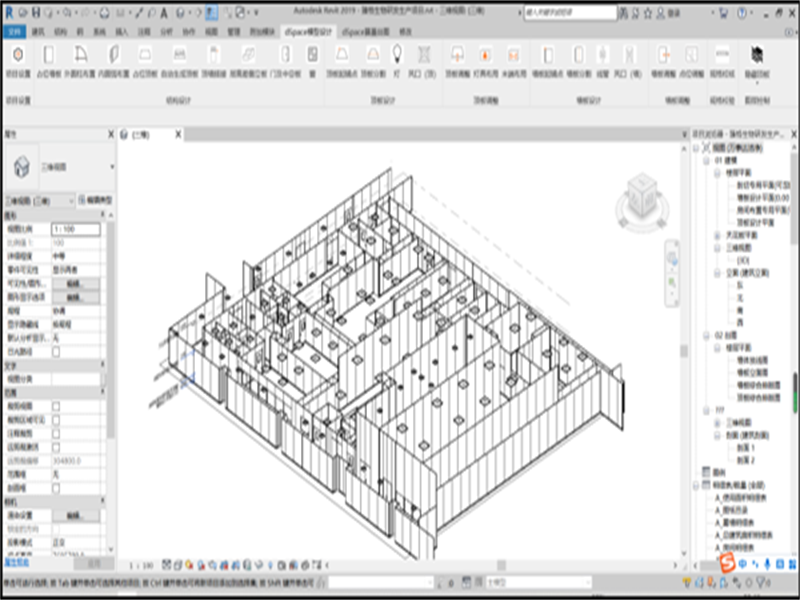Open the second dSpace ribbon tab
This screenshot has width=800, height=600.
[x=365, y=32]
